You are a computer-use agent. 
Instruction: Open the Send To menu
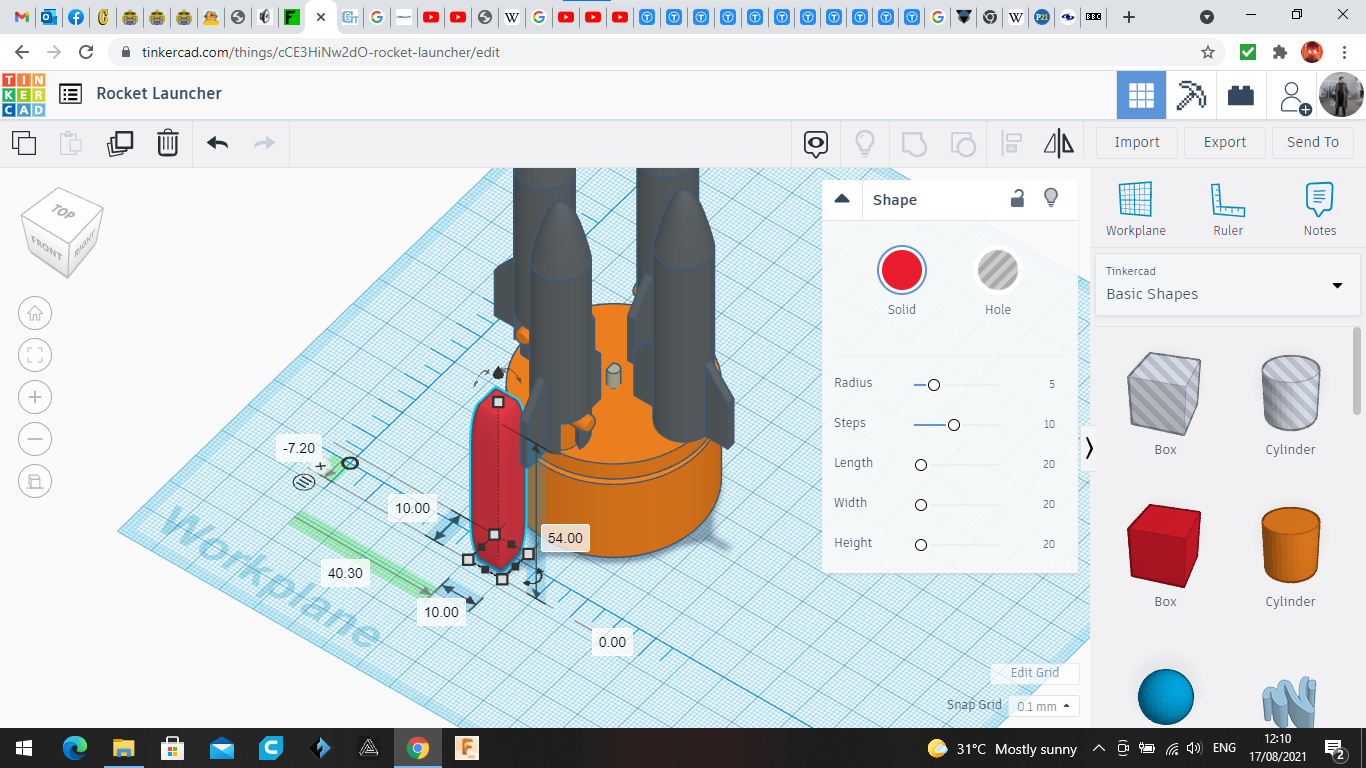[x=1312, y=142]
